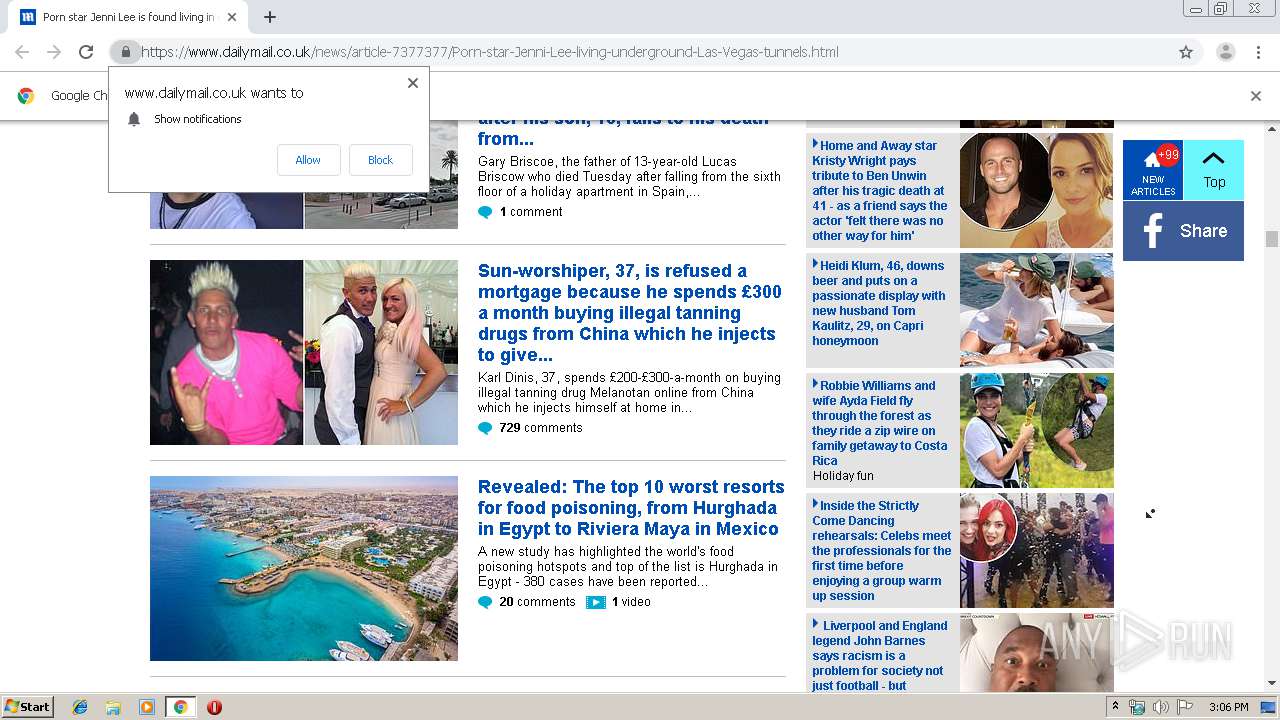The image size is (1280, 720).
Task: Open the Chrome profile avatar
Action: [1225, 52]
